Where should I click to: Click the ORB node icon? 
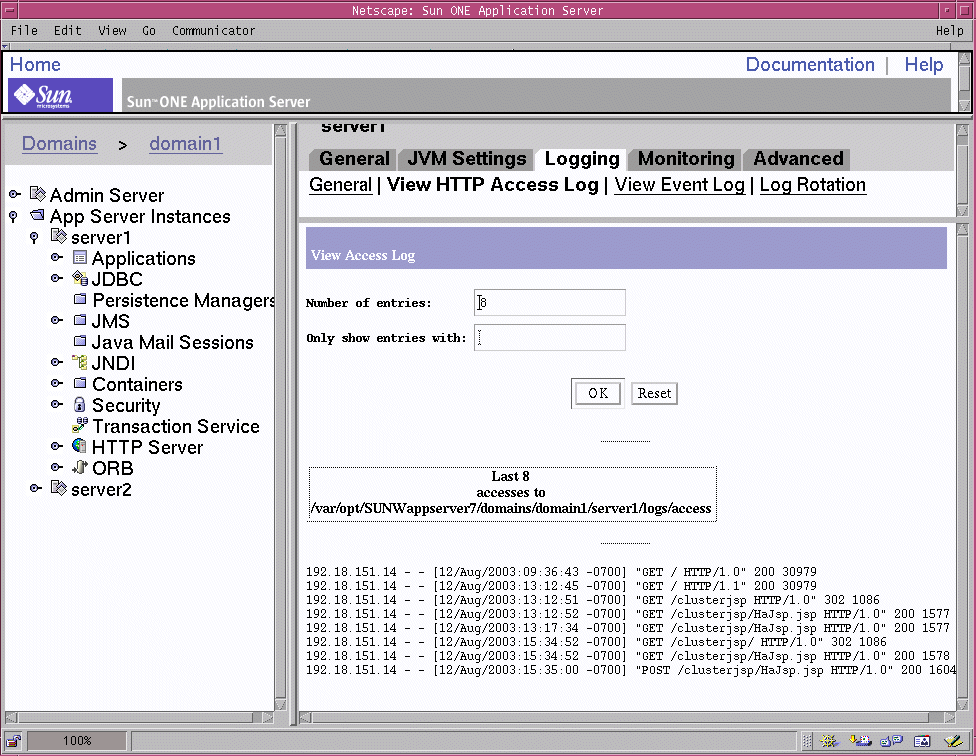tap(79, 467)
